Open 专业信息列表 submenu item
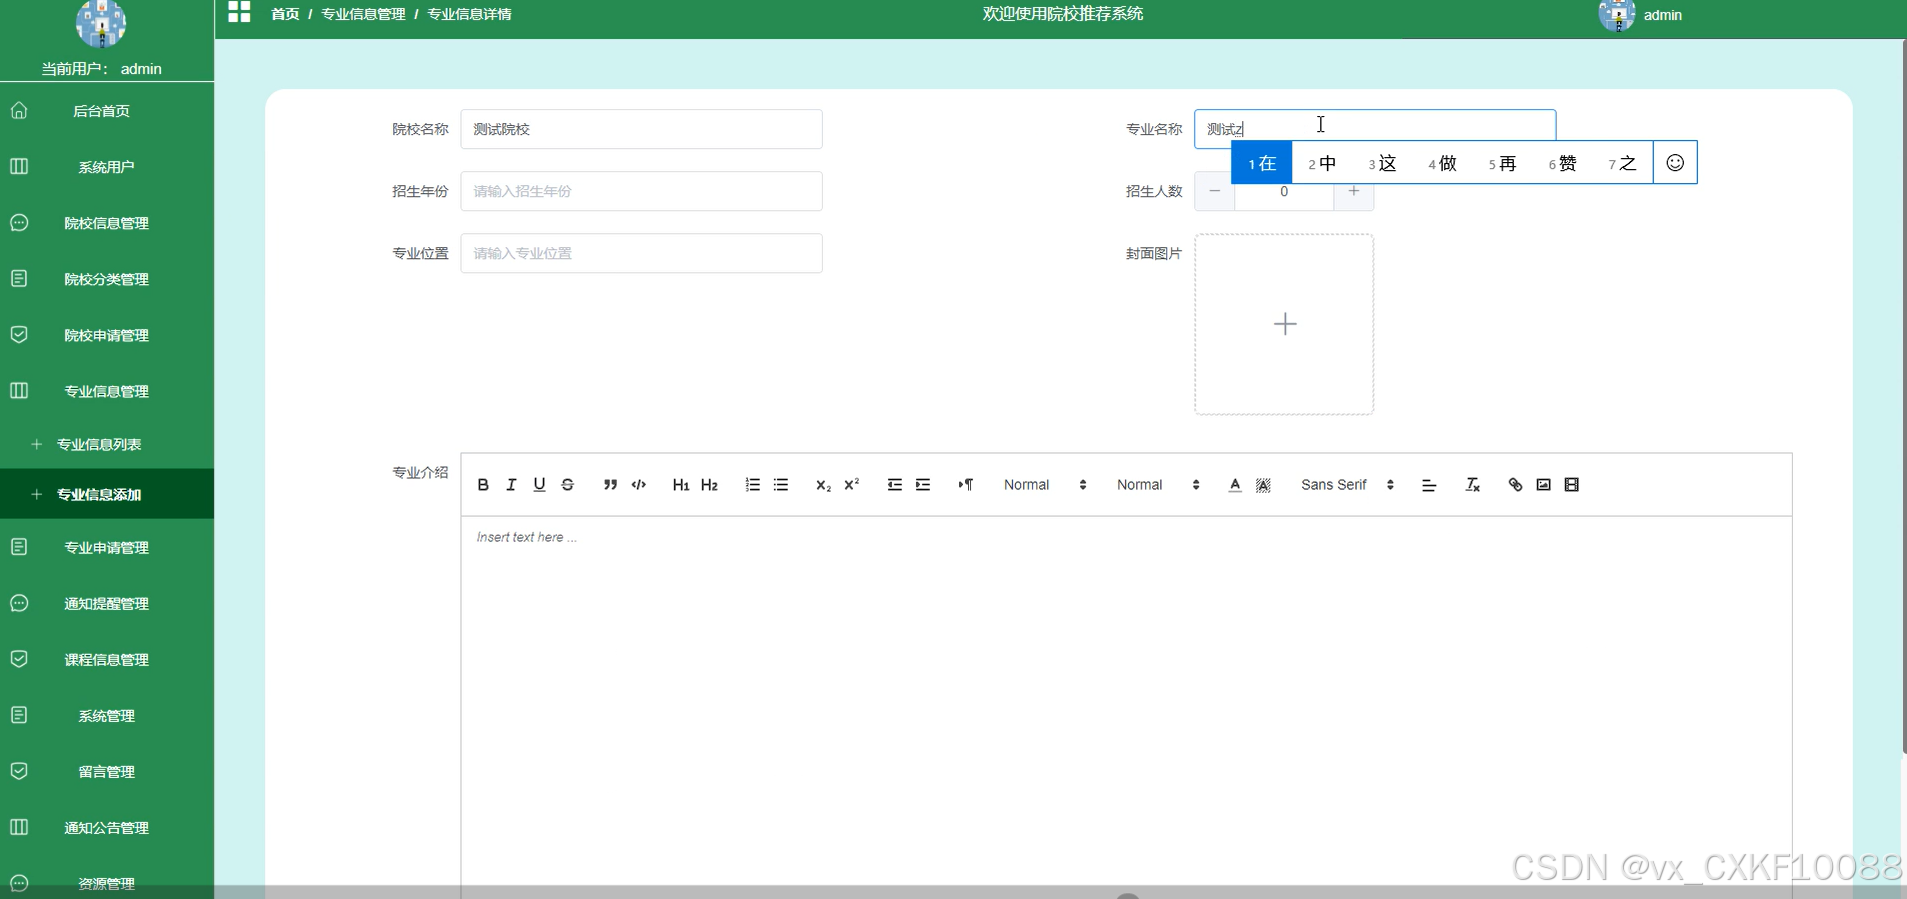Viewport: 1907px width, 899px height. 107,444
